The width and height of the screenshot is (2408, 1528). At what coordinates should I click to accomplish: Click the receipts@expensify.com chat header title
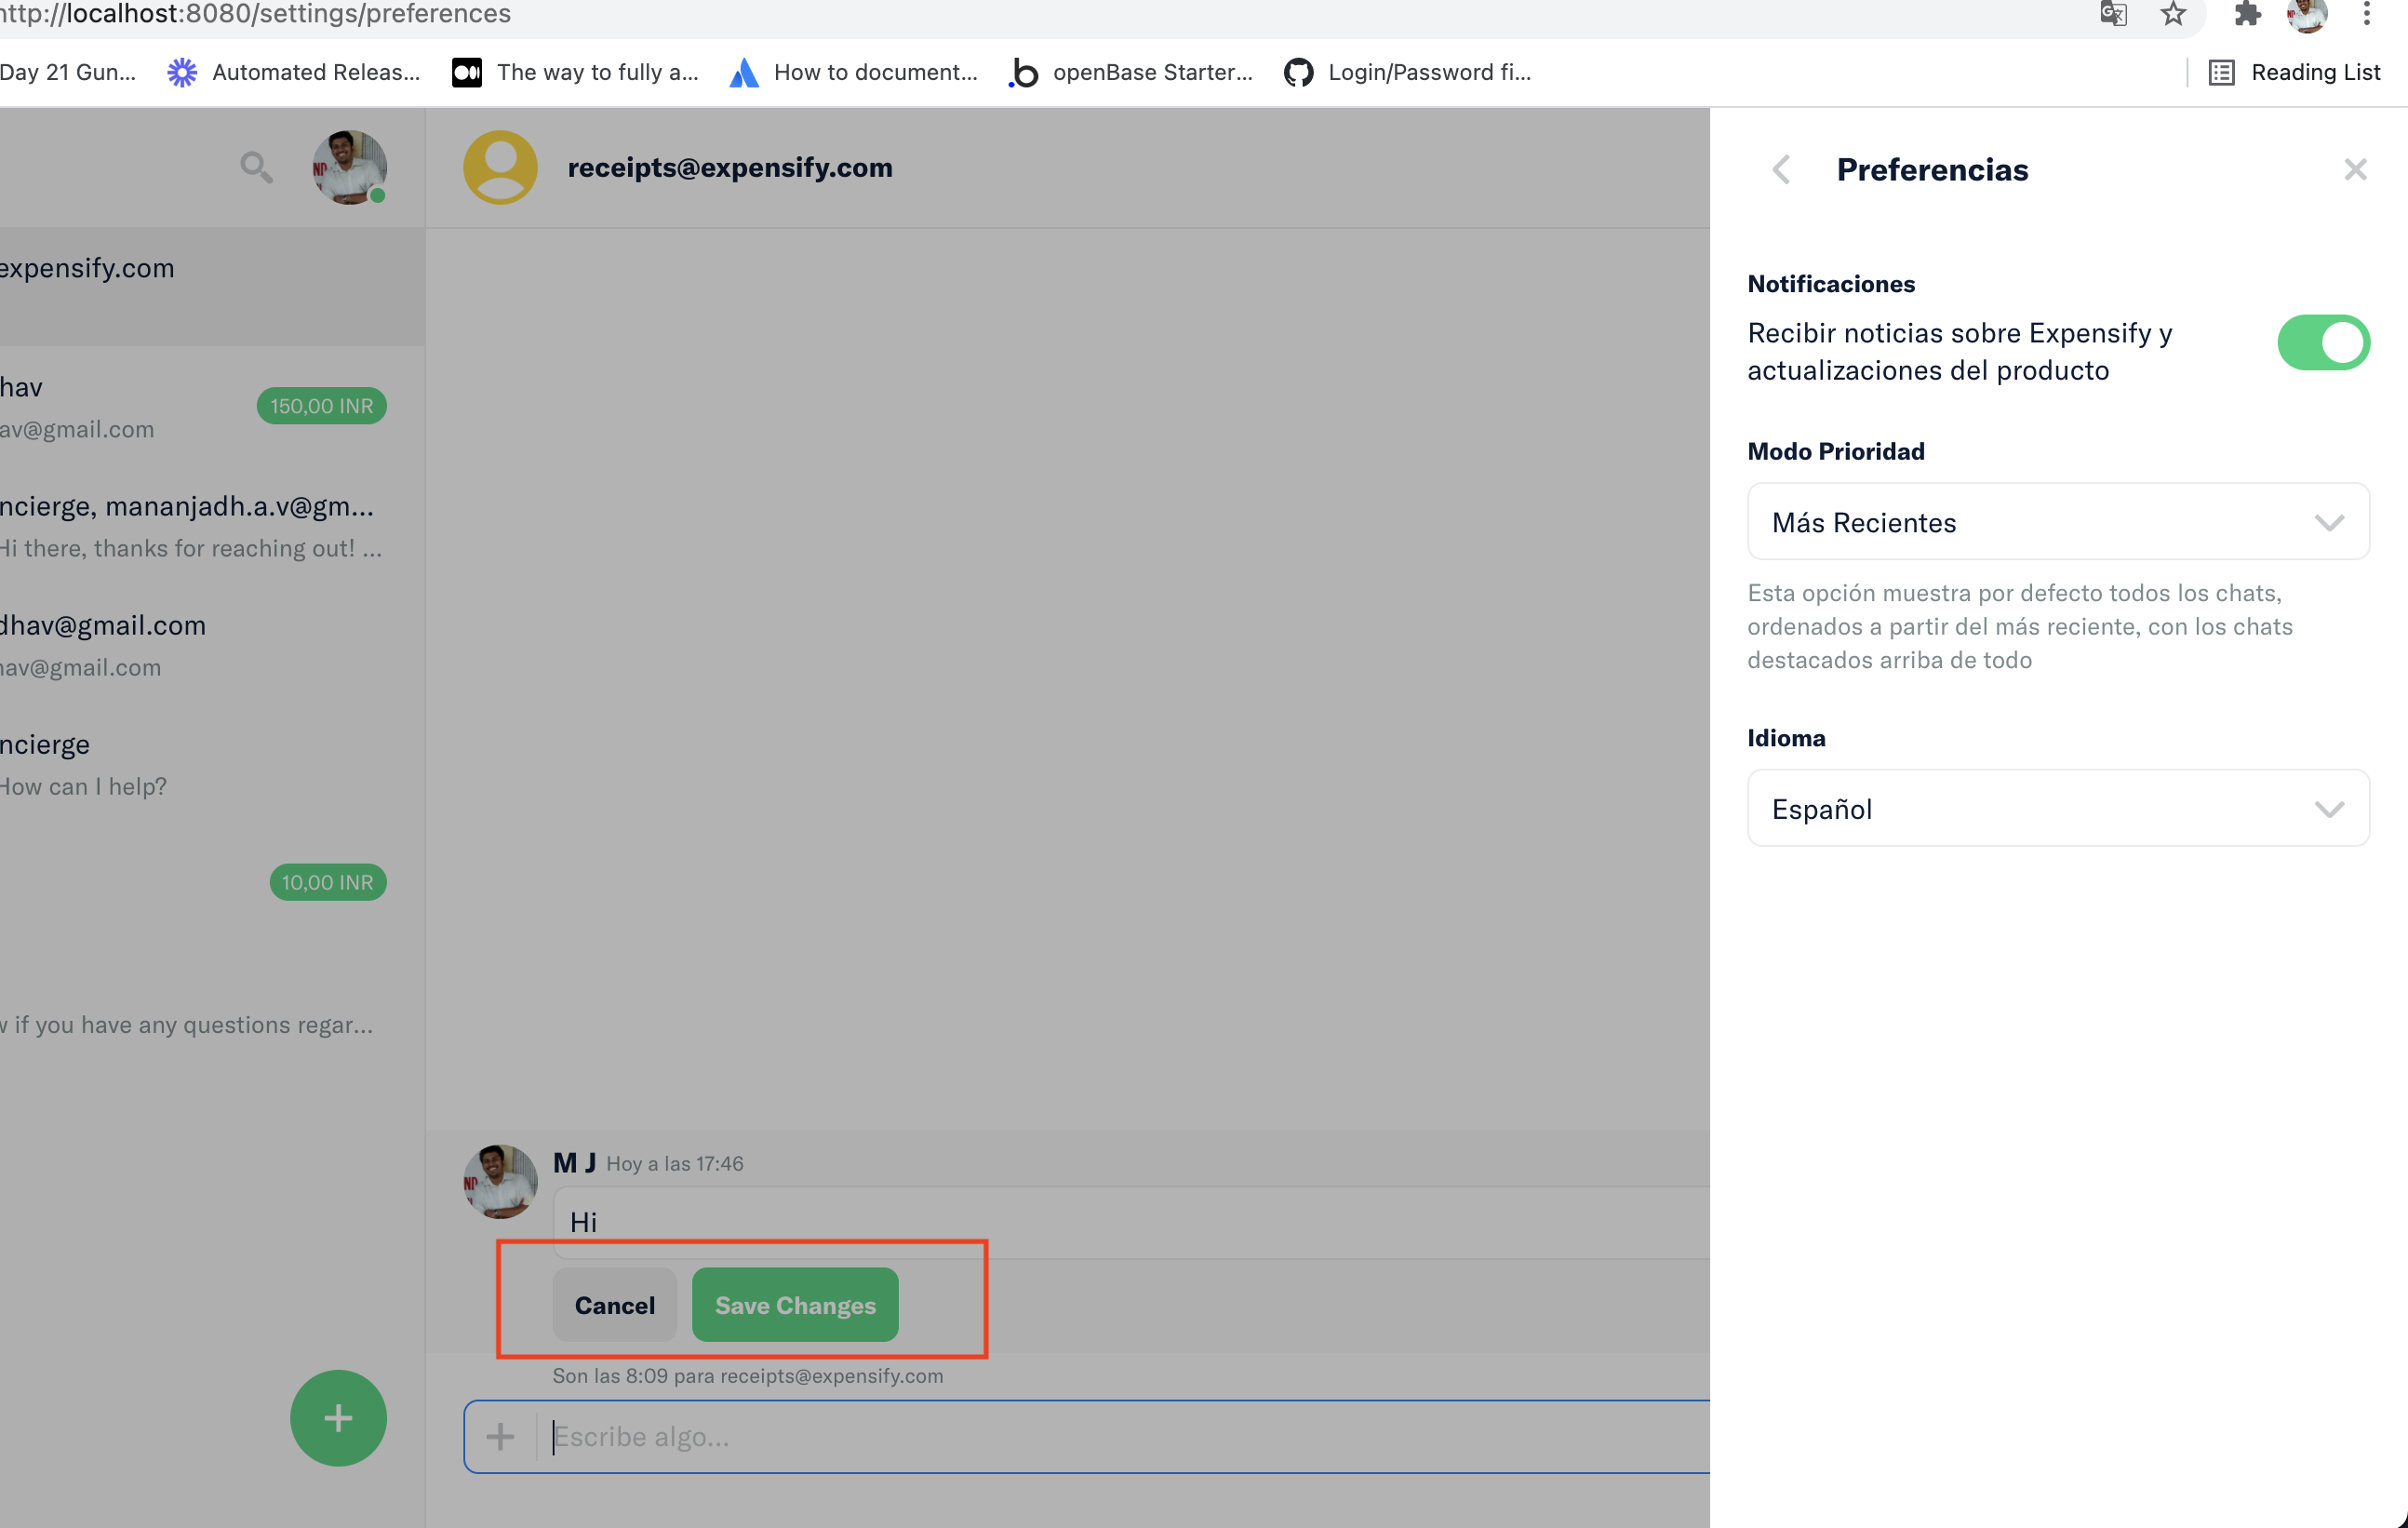(x=730, y=167)
